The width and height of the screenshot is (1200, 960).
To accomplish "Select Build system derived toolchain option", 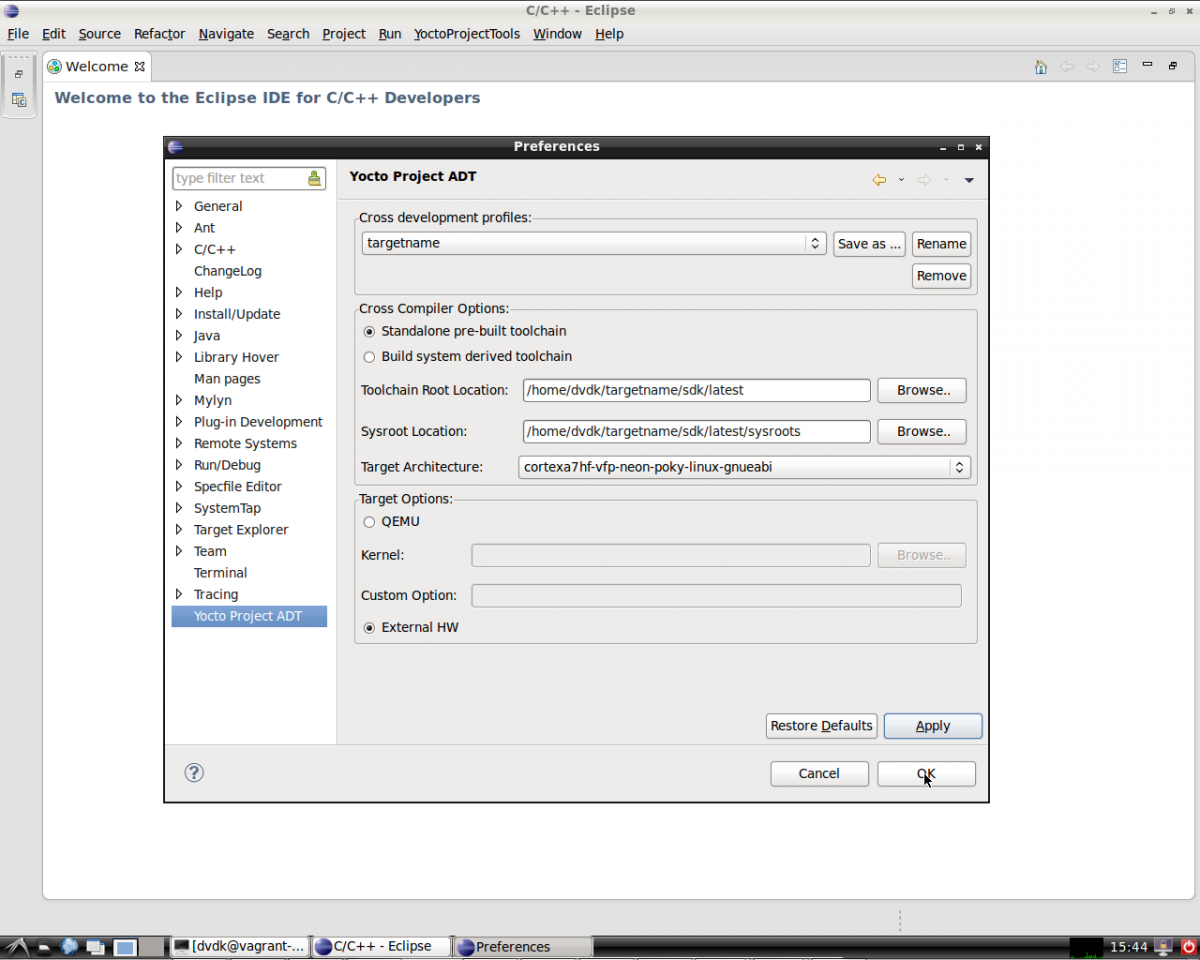I will coord(369,357).
